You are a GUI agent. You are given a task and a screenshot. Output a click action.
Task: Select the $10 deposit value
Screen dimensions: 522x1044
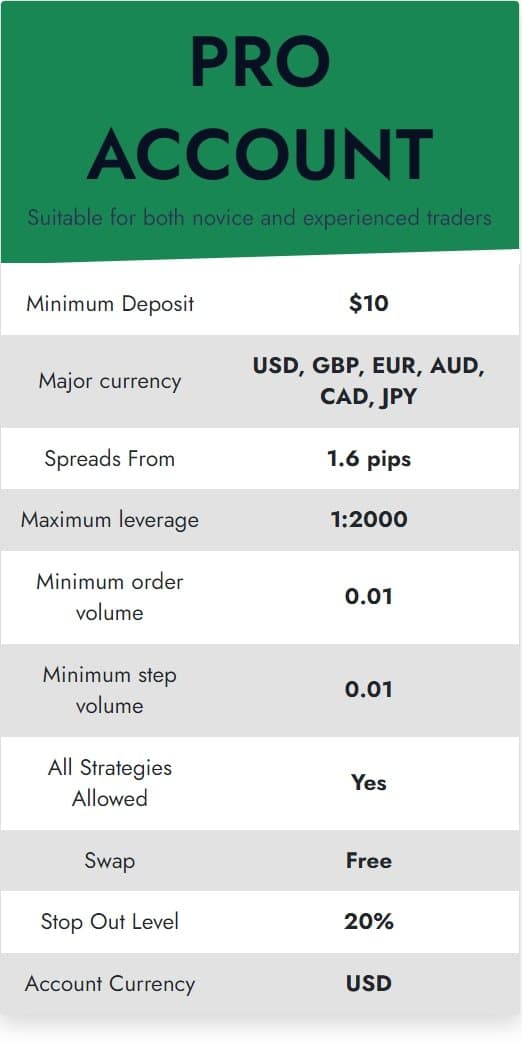(x=368, y=304)
